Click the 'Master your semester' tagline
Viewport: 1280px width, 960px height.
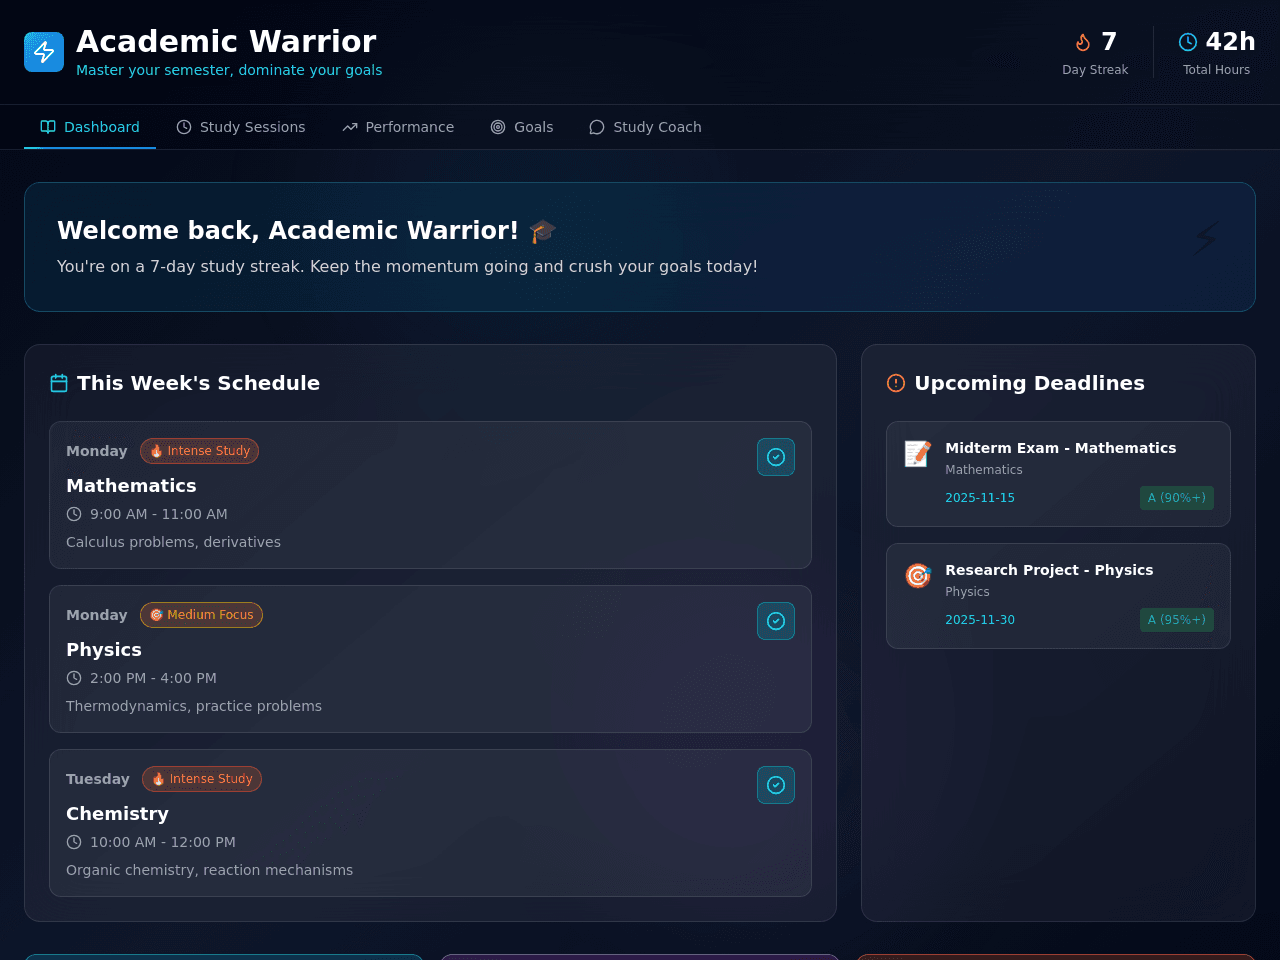click(229, 70)
